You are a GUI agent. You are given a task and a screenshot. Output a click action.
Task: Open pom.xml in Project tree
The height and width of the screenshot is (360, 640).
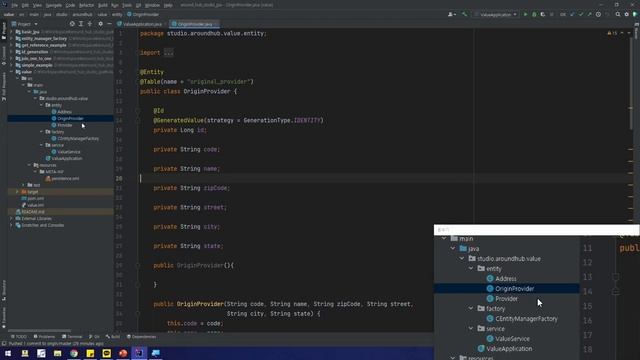point(36,198)
